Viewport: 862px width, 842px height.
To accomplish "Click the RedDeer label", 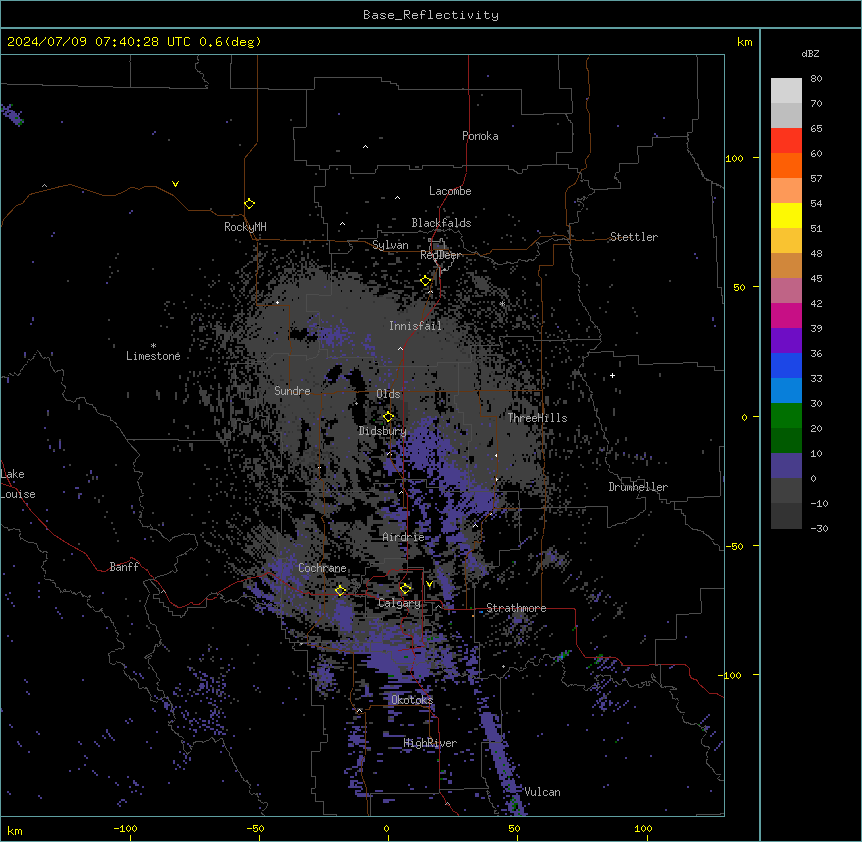I will (x=440, y=255).
